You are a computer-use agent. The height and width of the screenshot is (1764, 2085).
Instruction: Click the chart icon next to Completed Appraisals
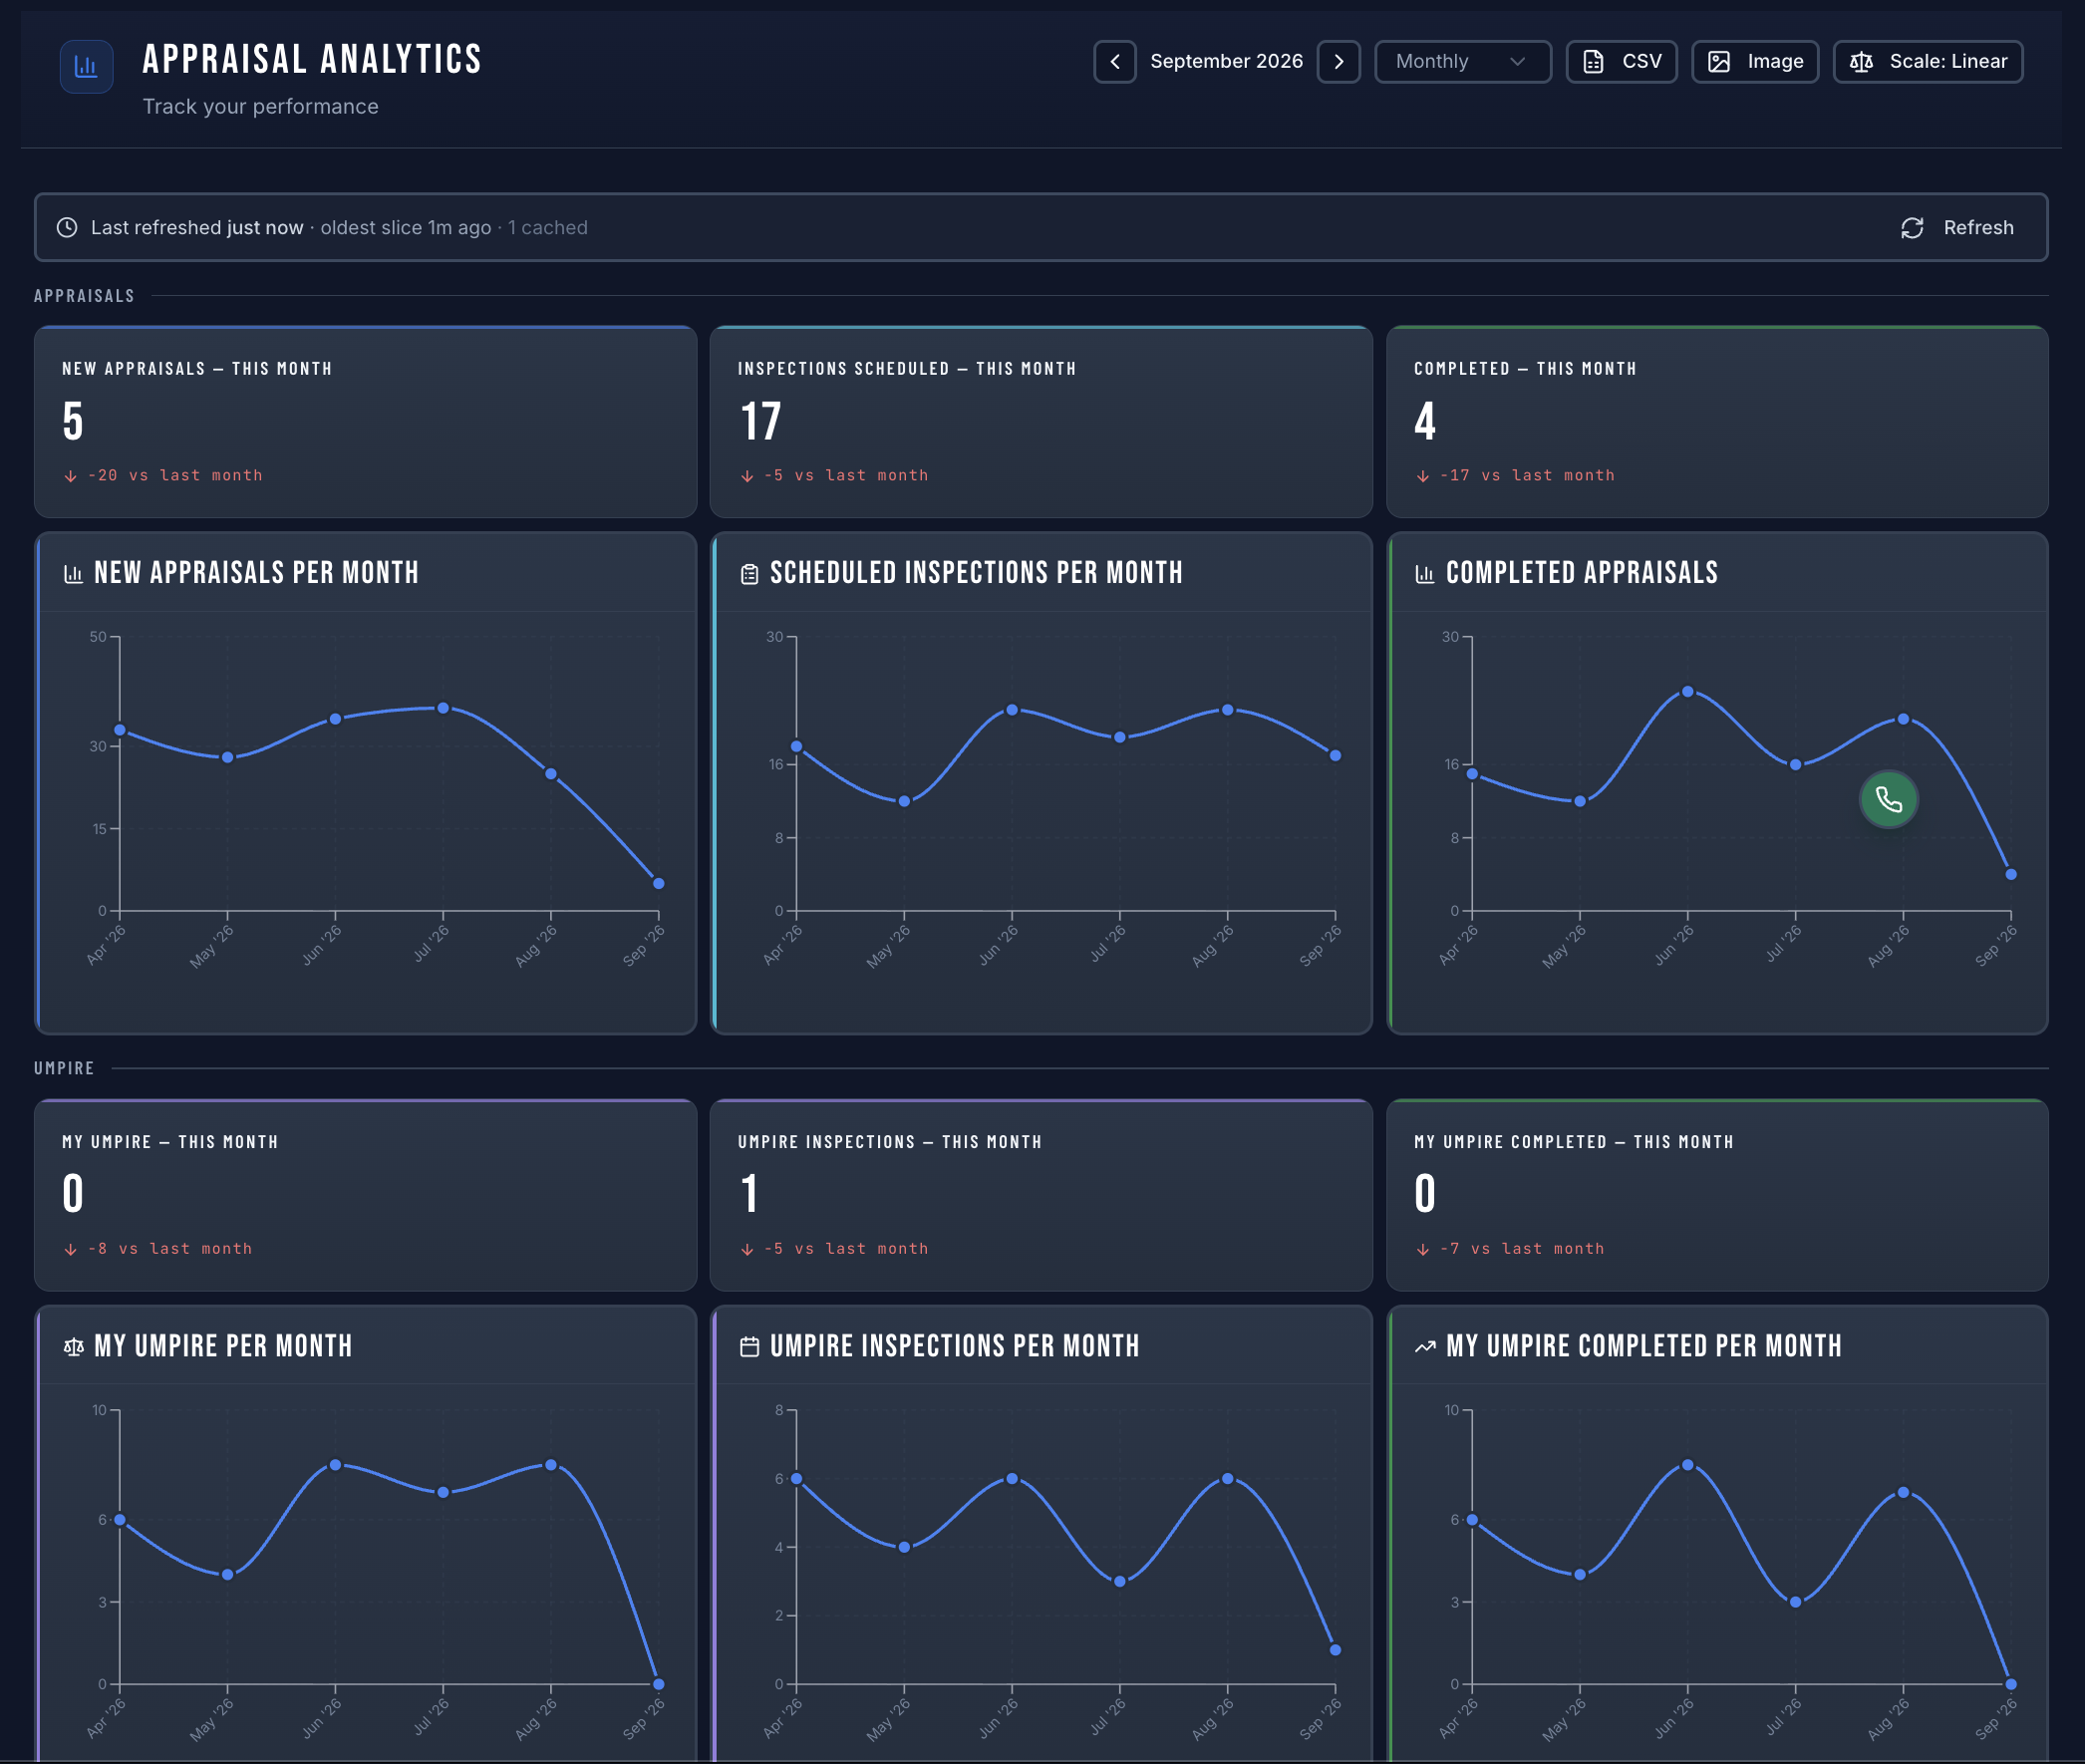click(x=1425, y=574)
